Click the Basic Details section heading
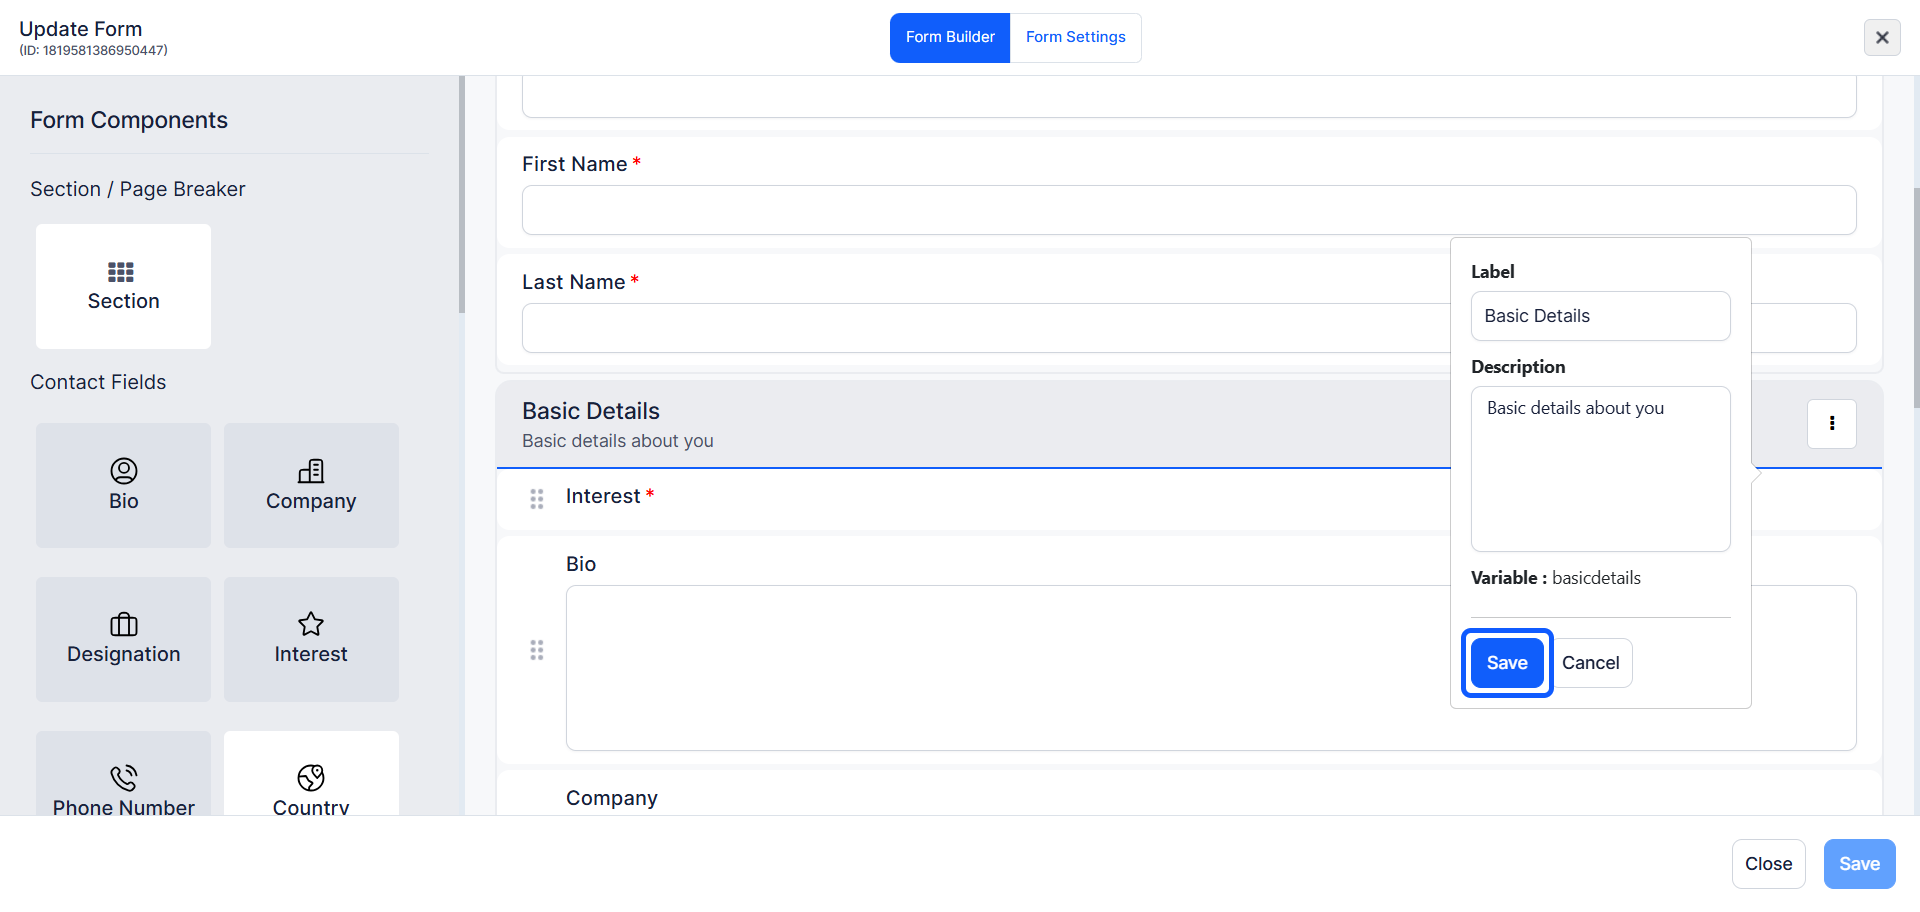Image resolution: width=1920 pixels, height=912 pixels. [591, 411]
